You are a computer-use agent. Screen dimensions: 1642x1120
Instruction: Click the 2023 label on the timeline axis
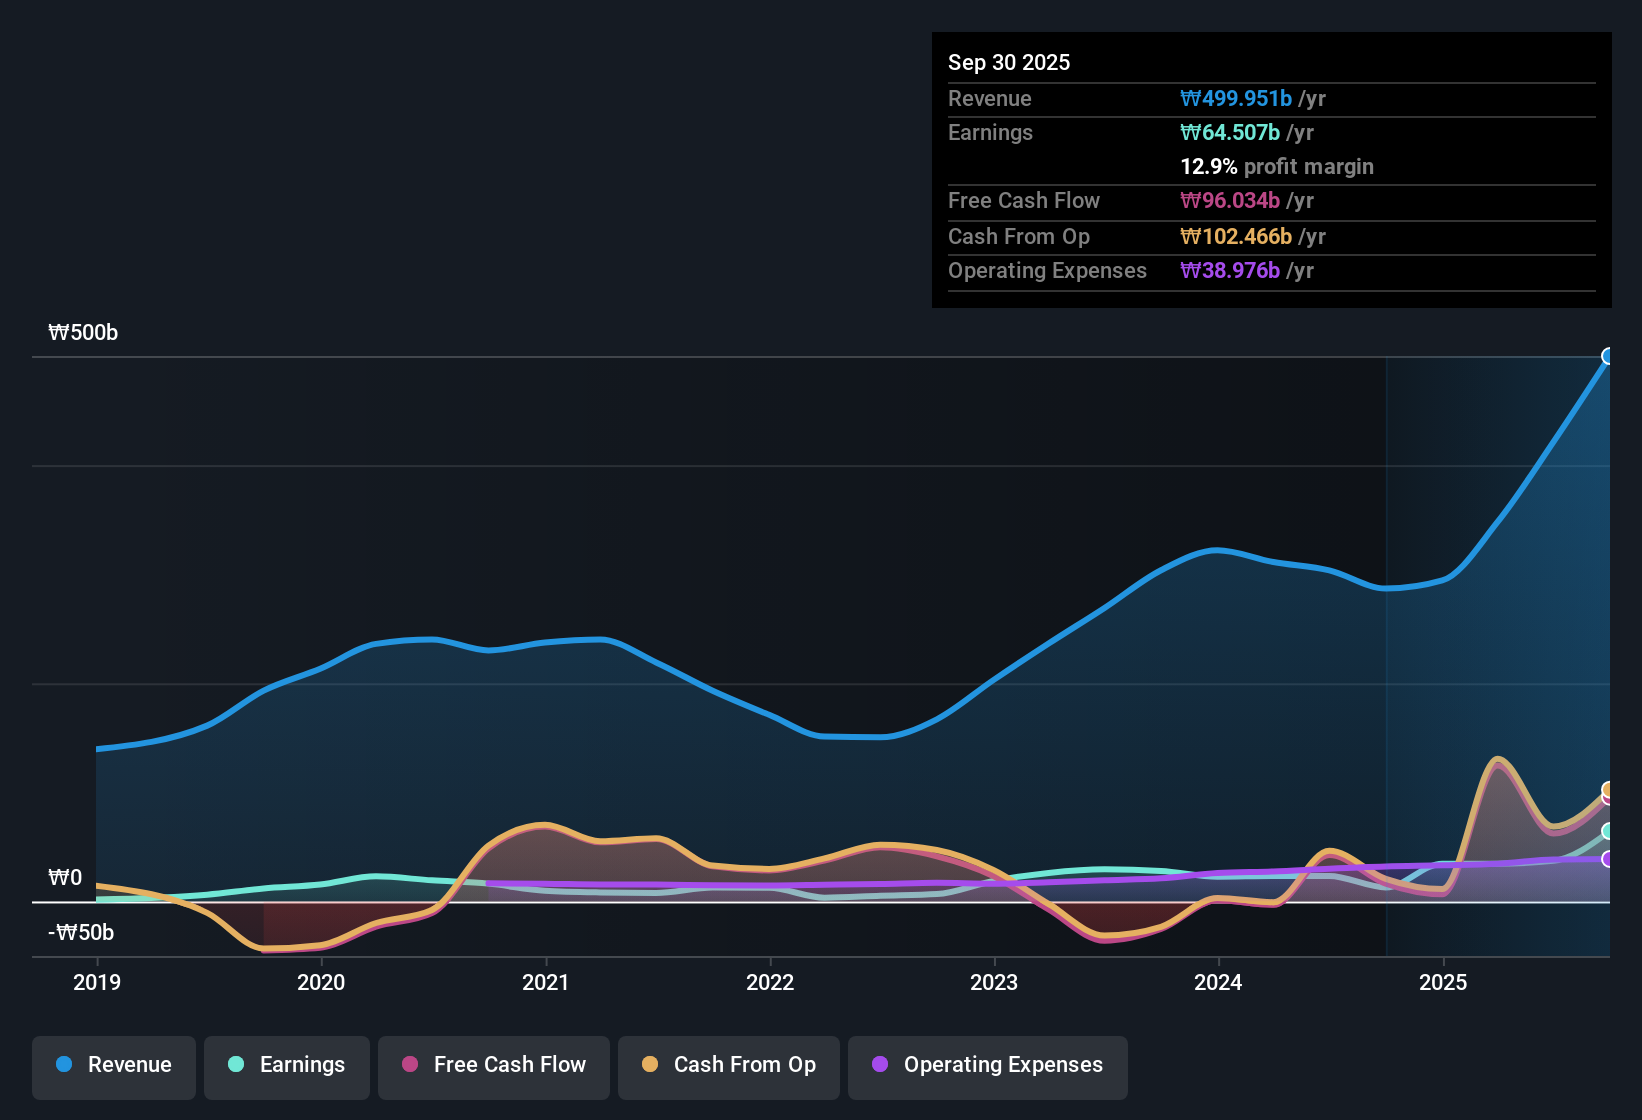point(993,983)
